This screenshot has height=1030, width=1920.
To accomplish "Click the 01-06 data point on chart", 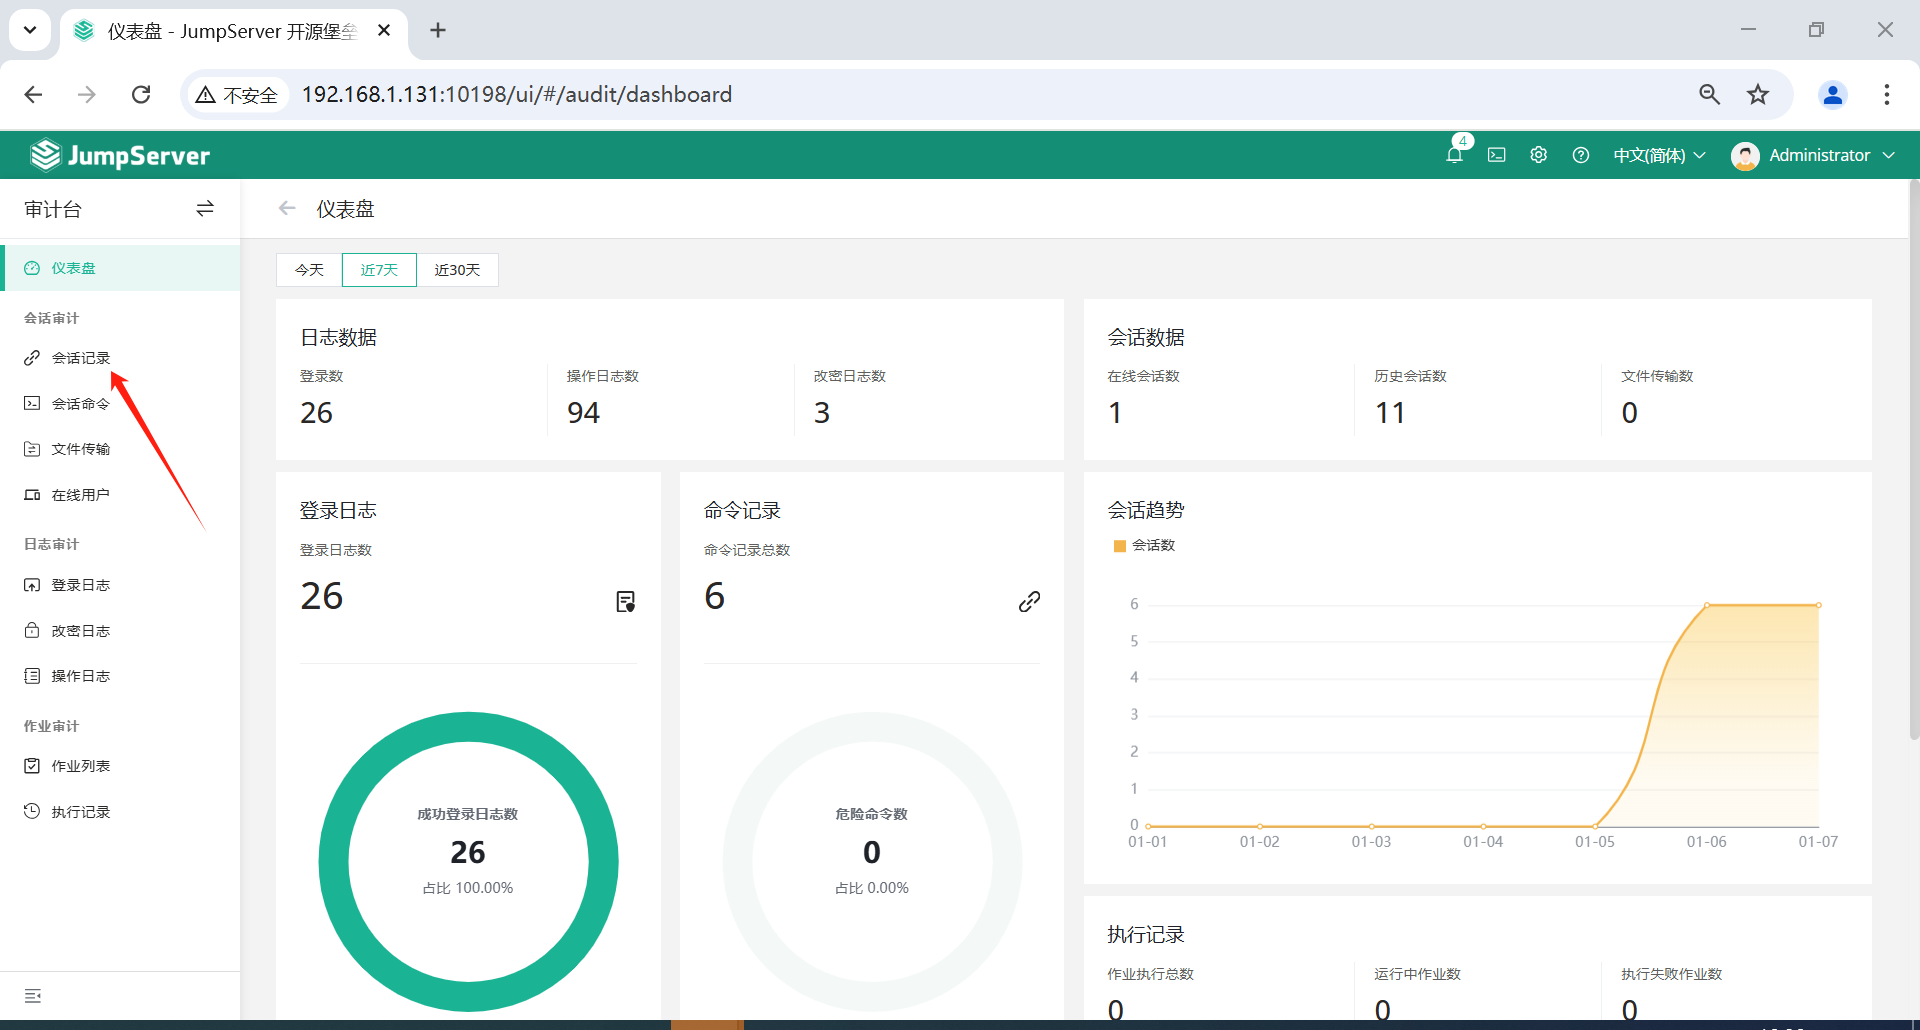I will [x=1707, y=605].
